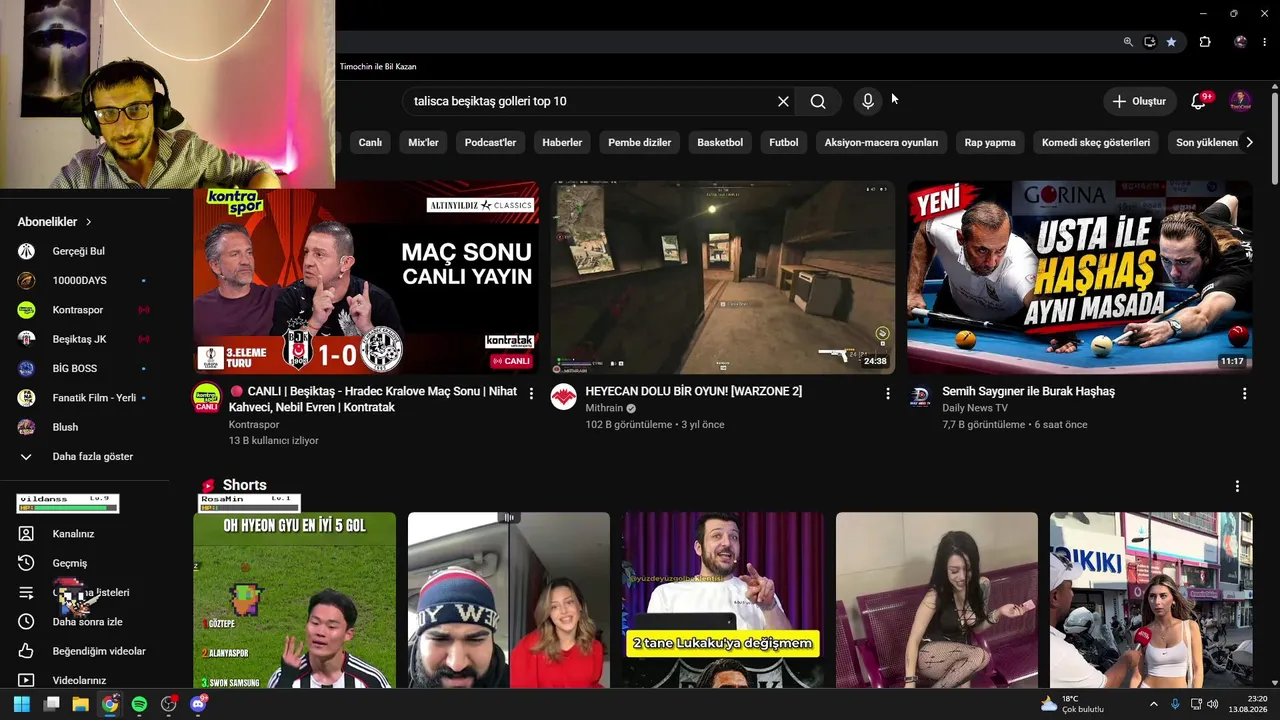Viewport: 1280px width, 720px height.
Task: Choose the Rap yapma chip
Action: coord(990,142)
